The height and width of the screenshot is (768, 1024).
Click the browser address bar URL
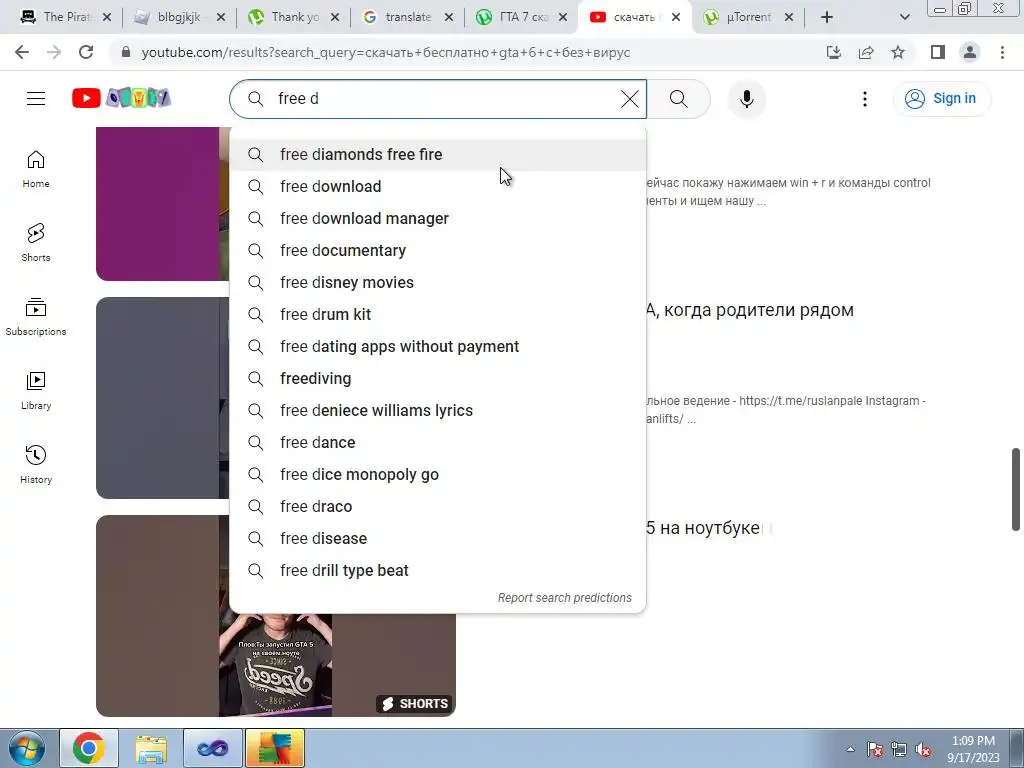coord(385,52)
